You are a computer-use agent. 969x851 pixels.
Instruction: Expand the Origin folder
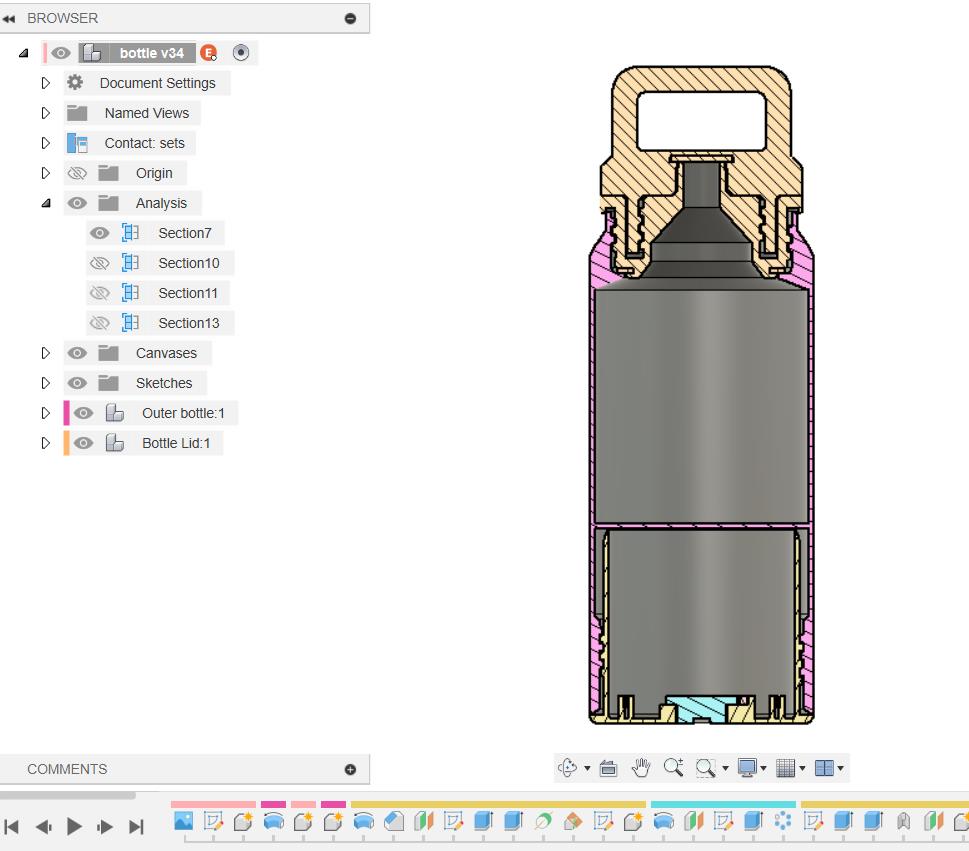45,172
